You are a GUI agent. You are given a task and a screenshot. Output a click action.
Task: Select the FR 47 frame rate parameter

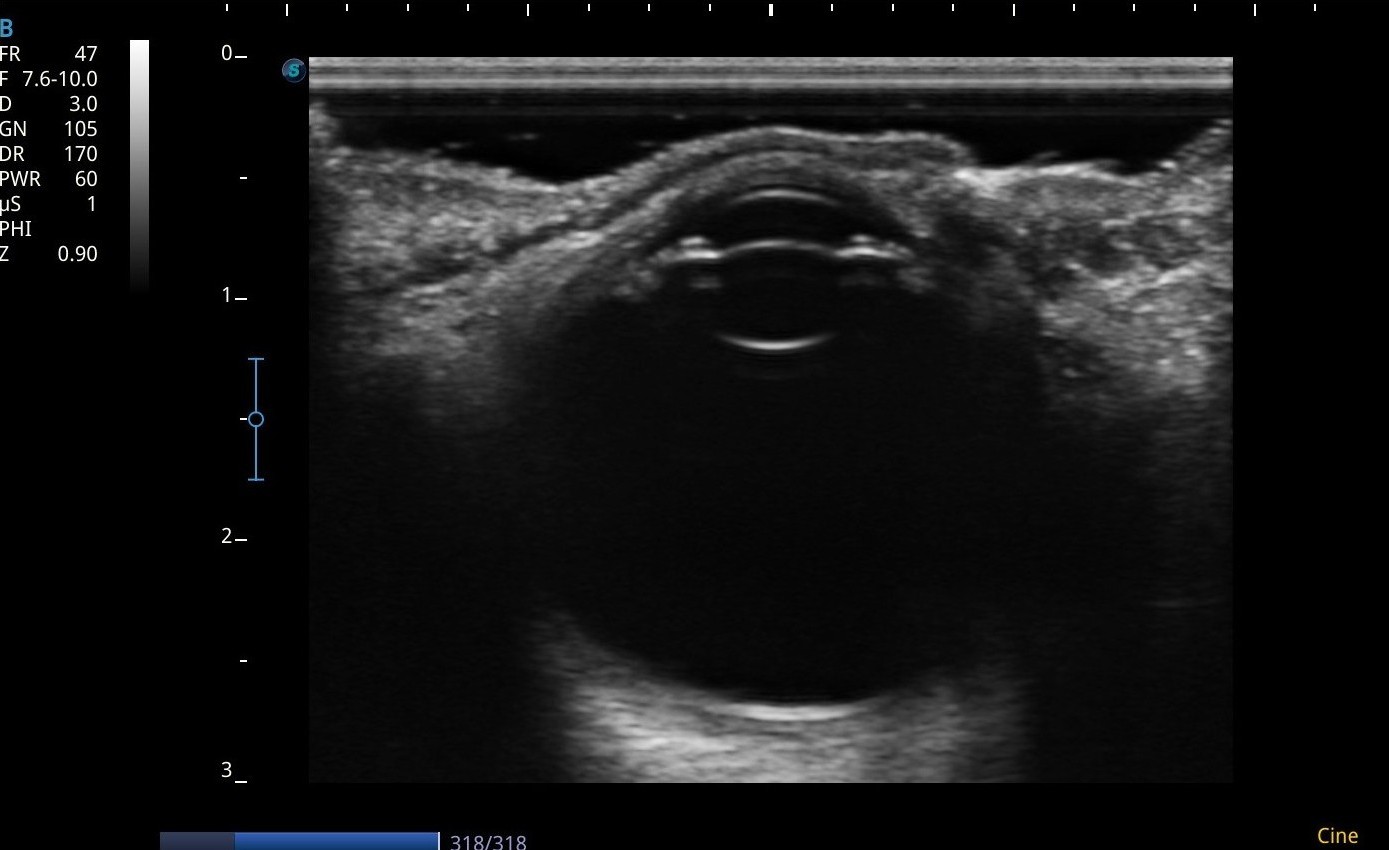point(49,54)
